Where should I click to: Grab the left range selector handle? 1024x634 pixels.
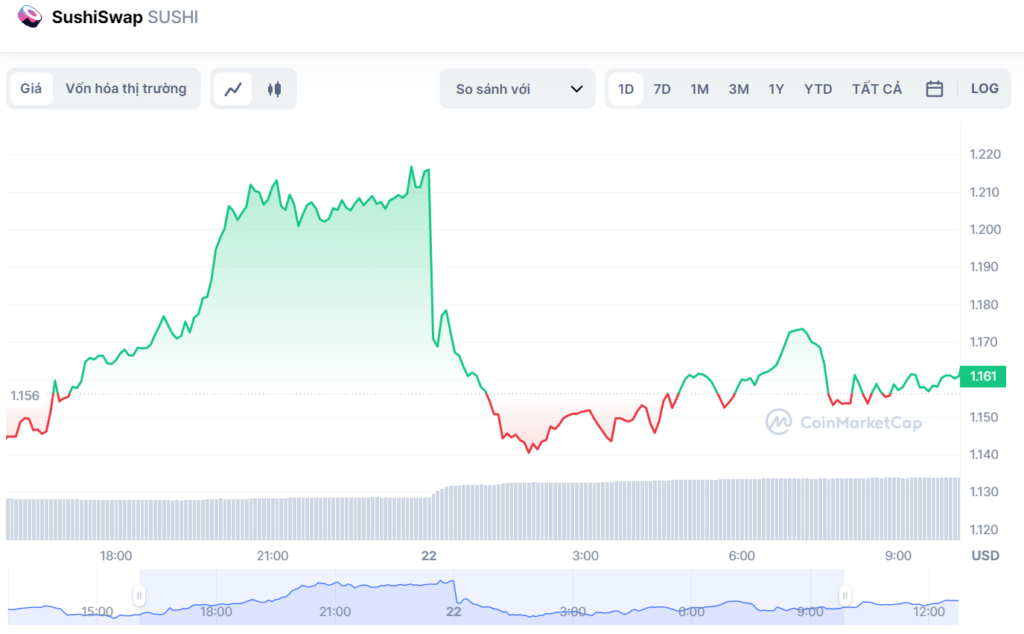click(139, 596)
